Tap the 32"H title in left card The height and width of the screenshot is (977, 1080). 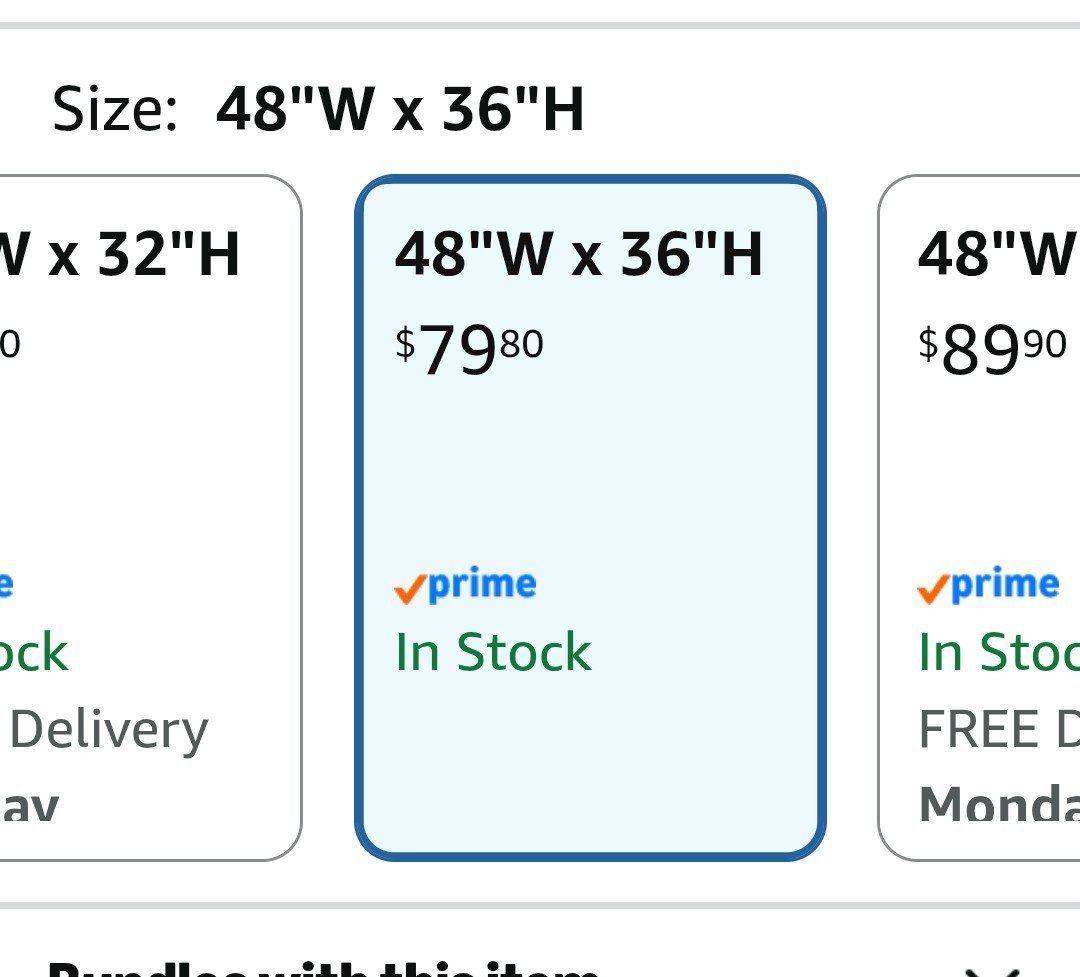(x=120, y=254)
